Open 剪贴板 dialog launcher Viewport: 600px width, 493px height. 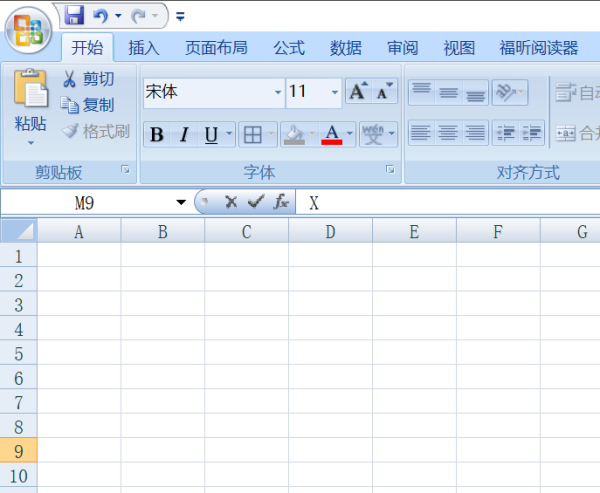125,170
